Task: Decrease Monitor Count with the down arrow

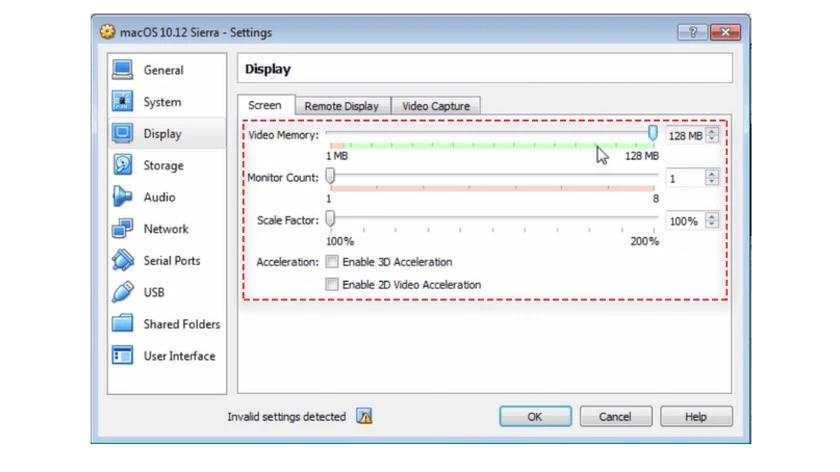Action: [x=712, y=182]
